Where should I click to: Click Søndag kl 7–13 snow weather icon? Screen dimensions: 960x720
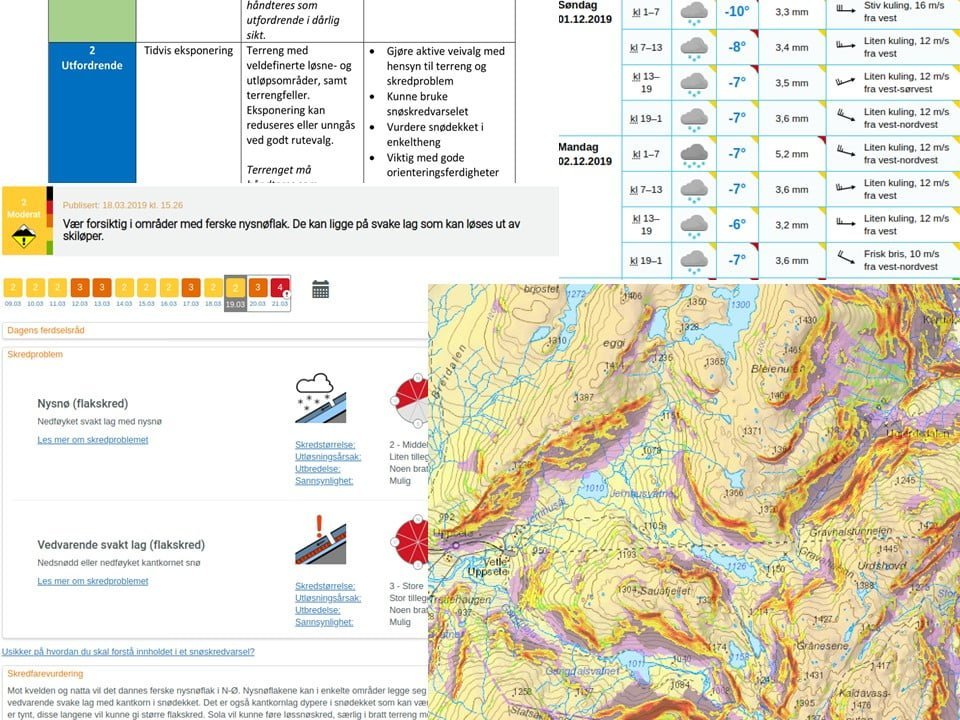pyautogui.click(x=694, y=48)
